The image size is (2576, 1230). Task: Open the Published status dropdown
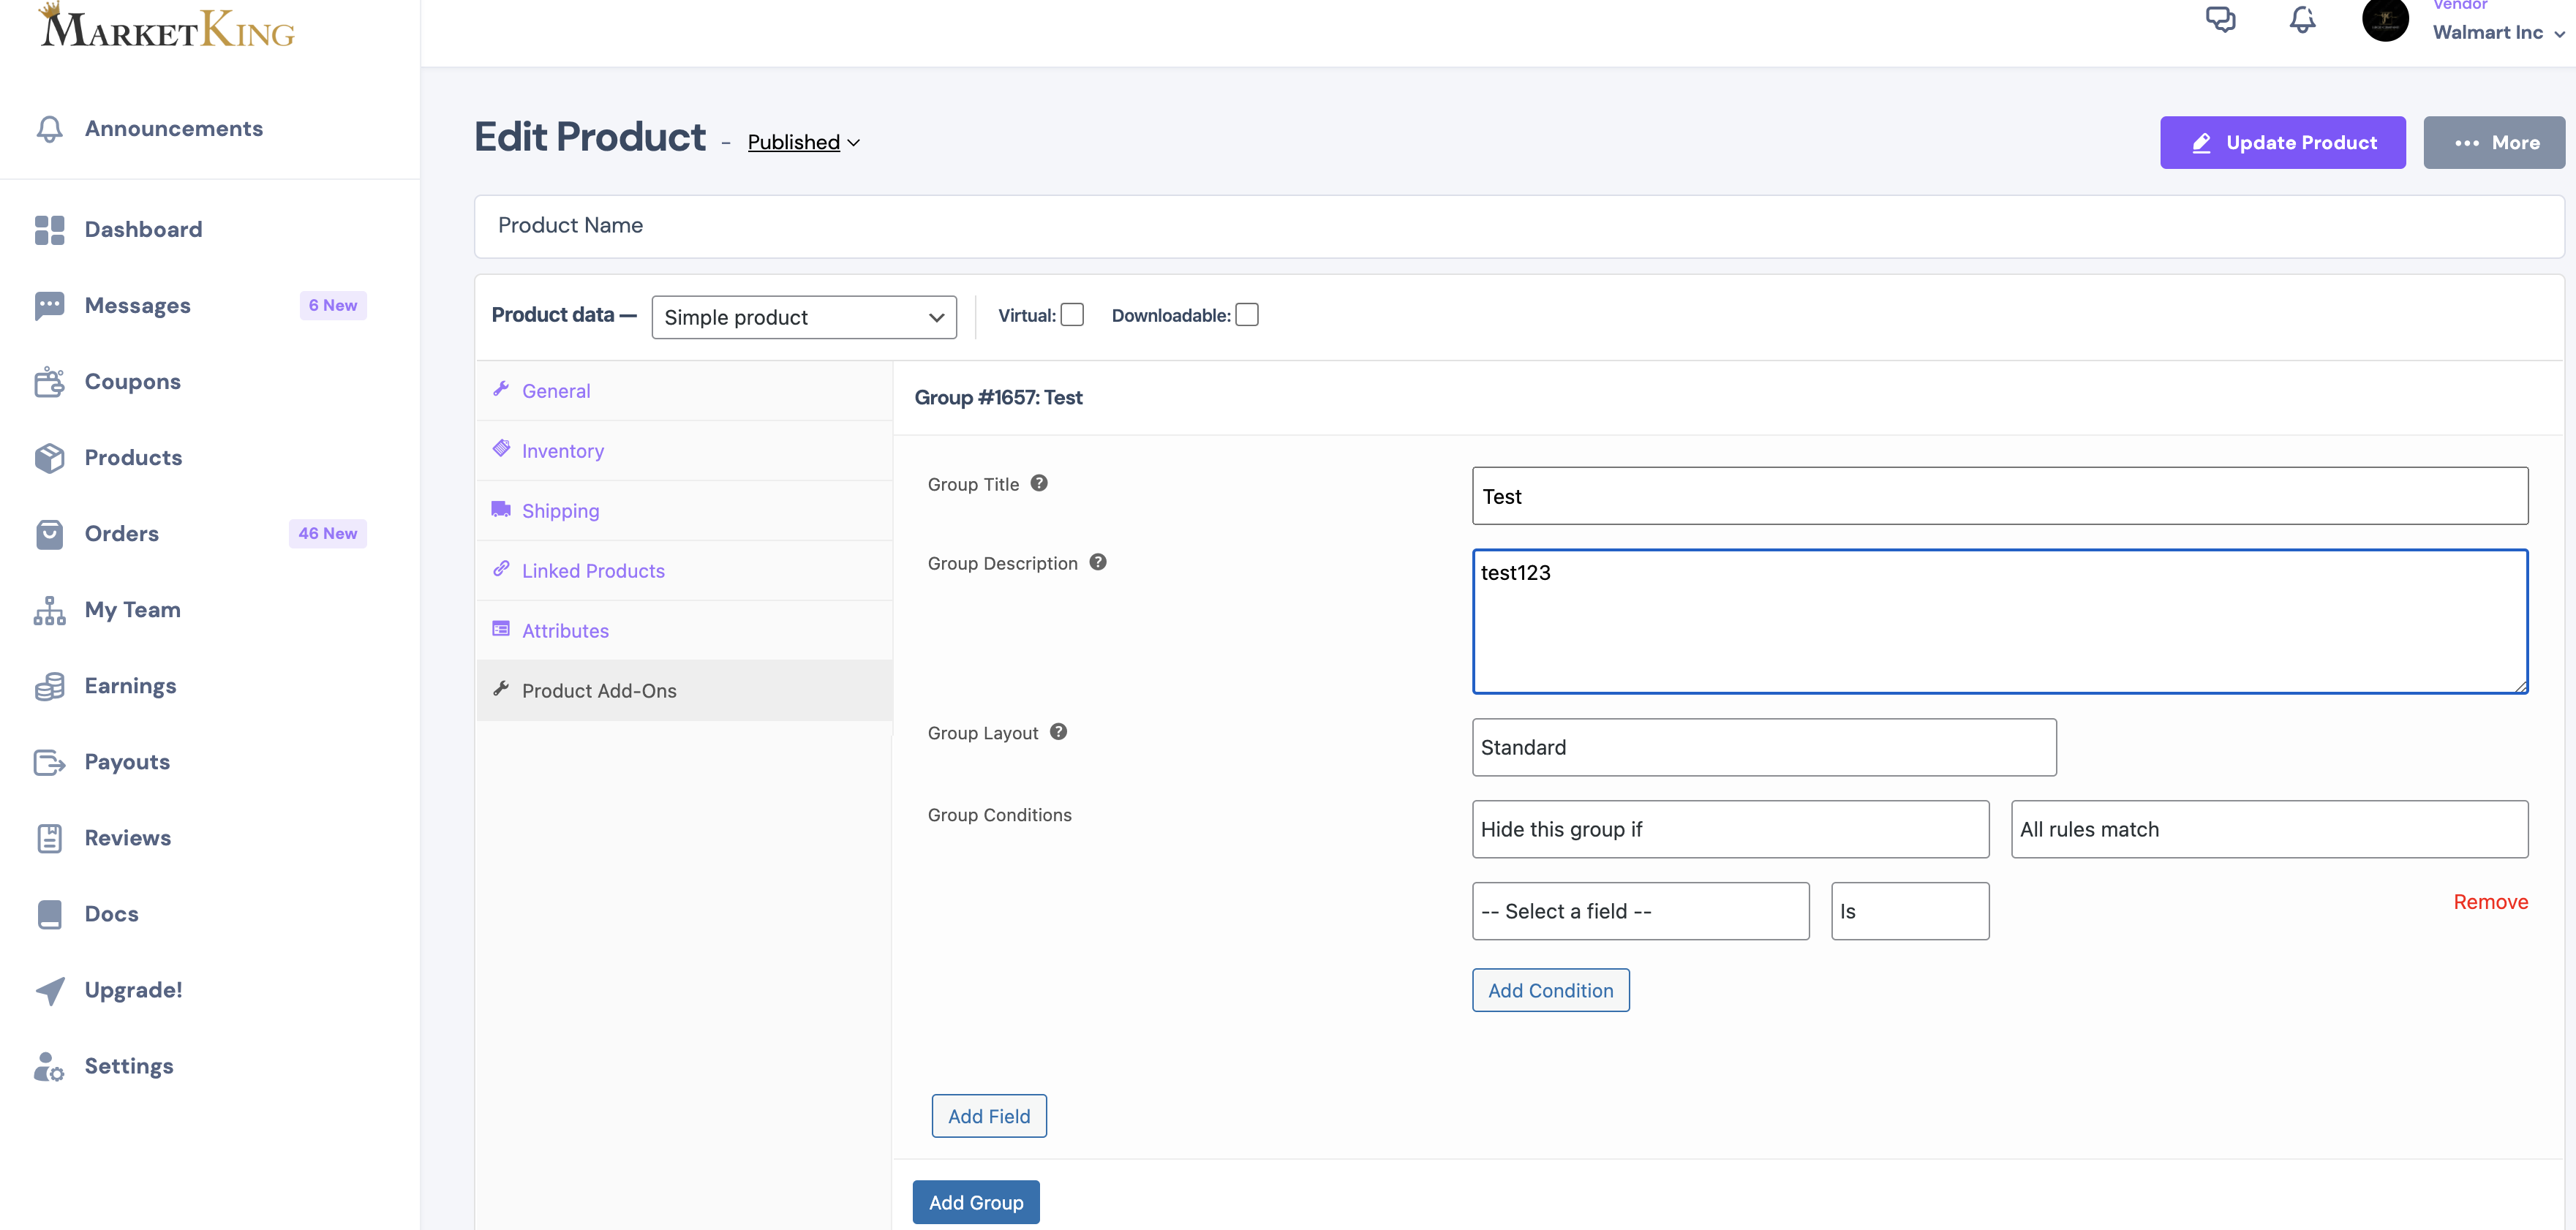803,142
